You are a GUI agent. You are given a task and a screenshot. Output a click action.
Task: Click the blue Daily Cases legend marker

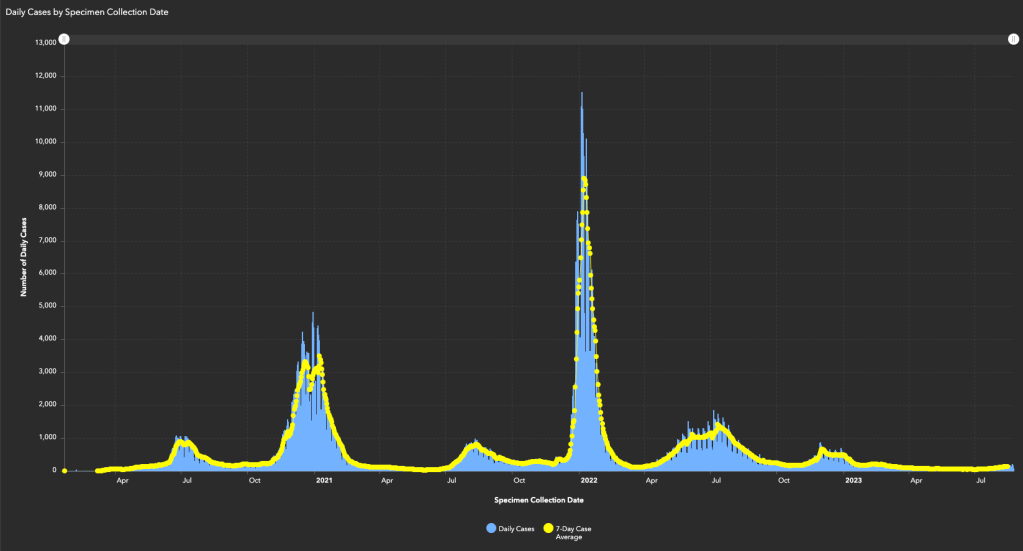(491, 527)
